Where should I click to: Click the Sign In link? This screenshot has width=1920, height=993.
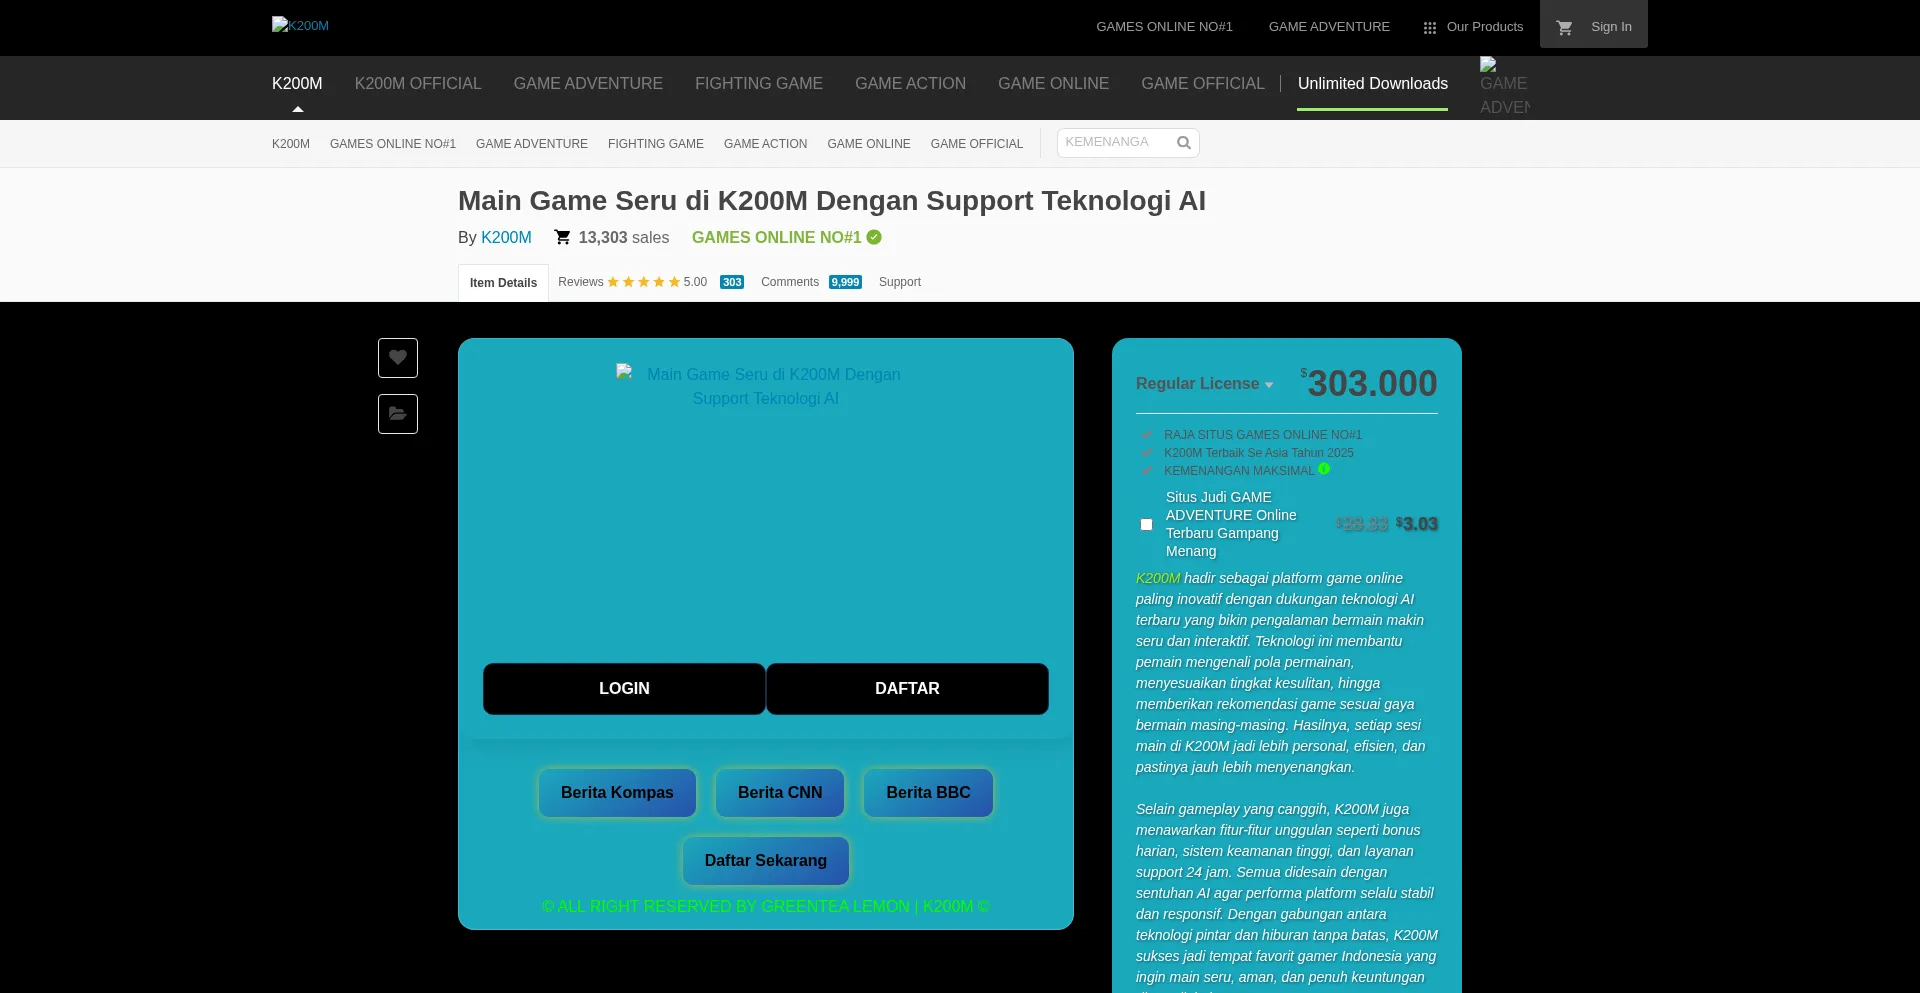(x=1611, y=27)
